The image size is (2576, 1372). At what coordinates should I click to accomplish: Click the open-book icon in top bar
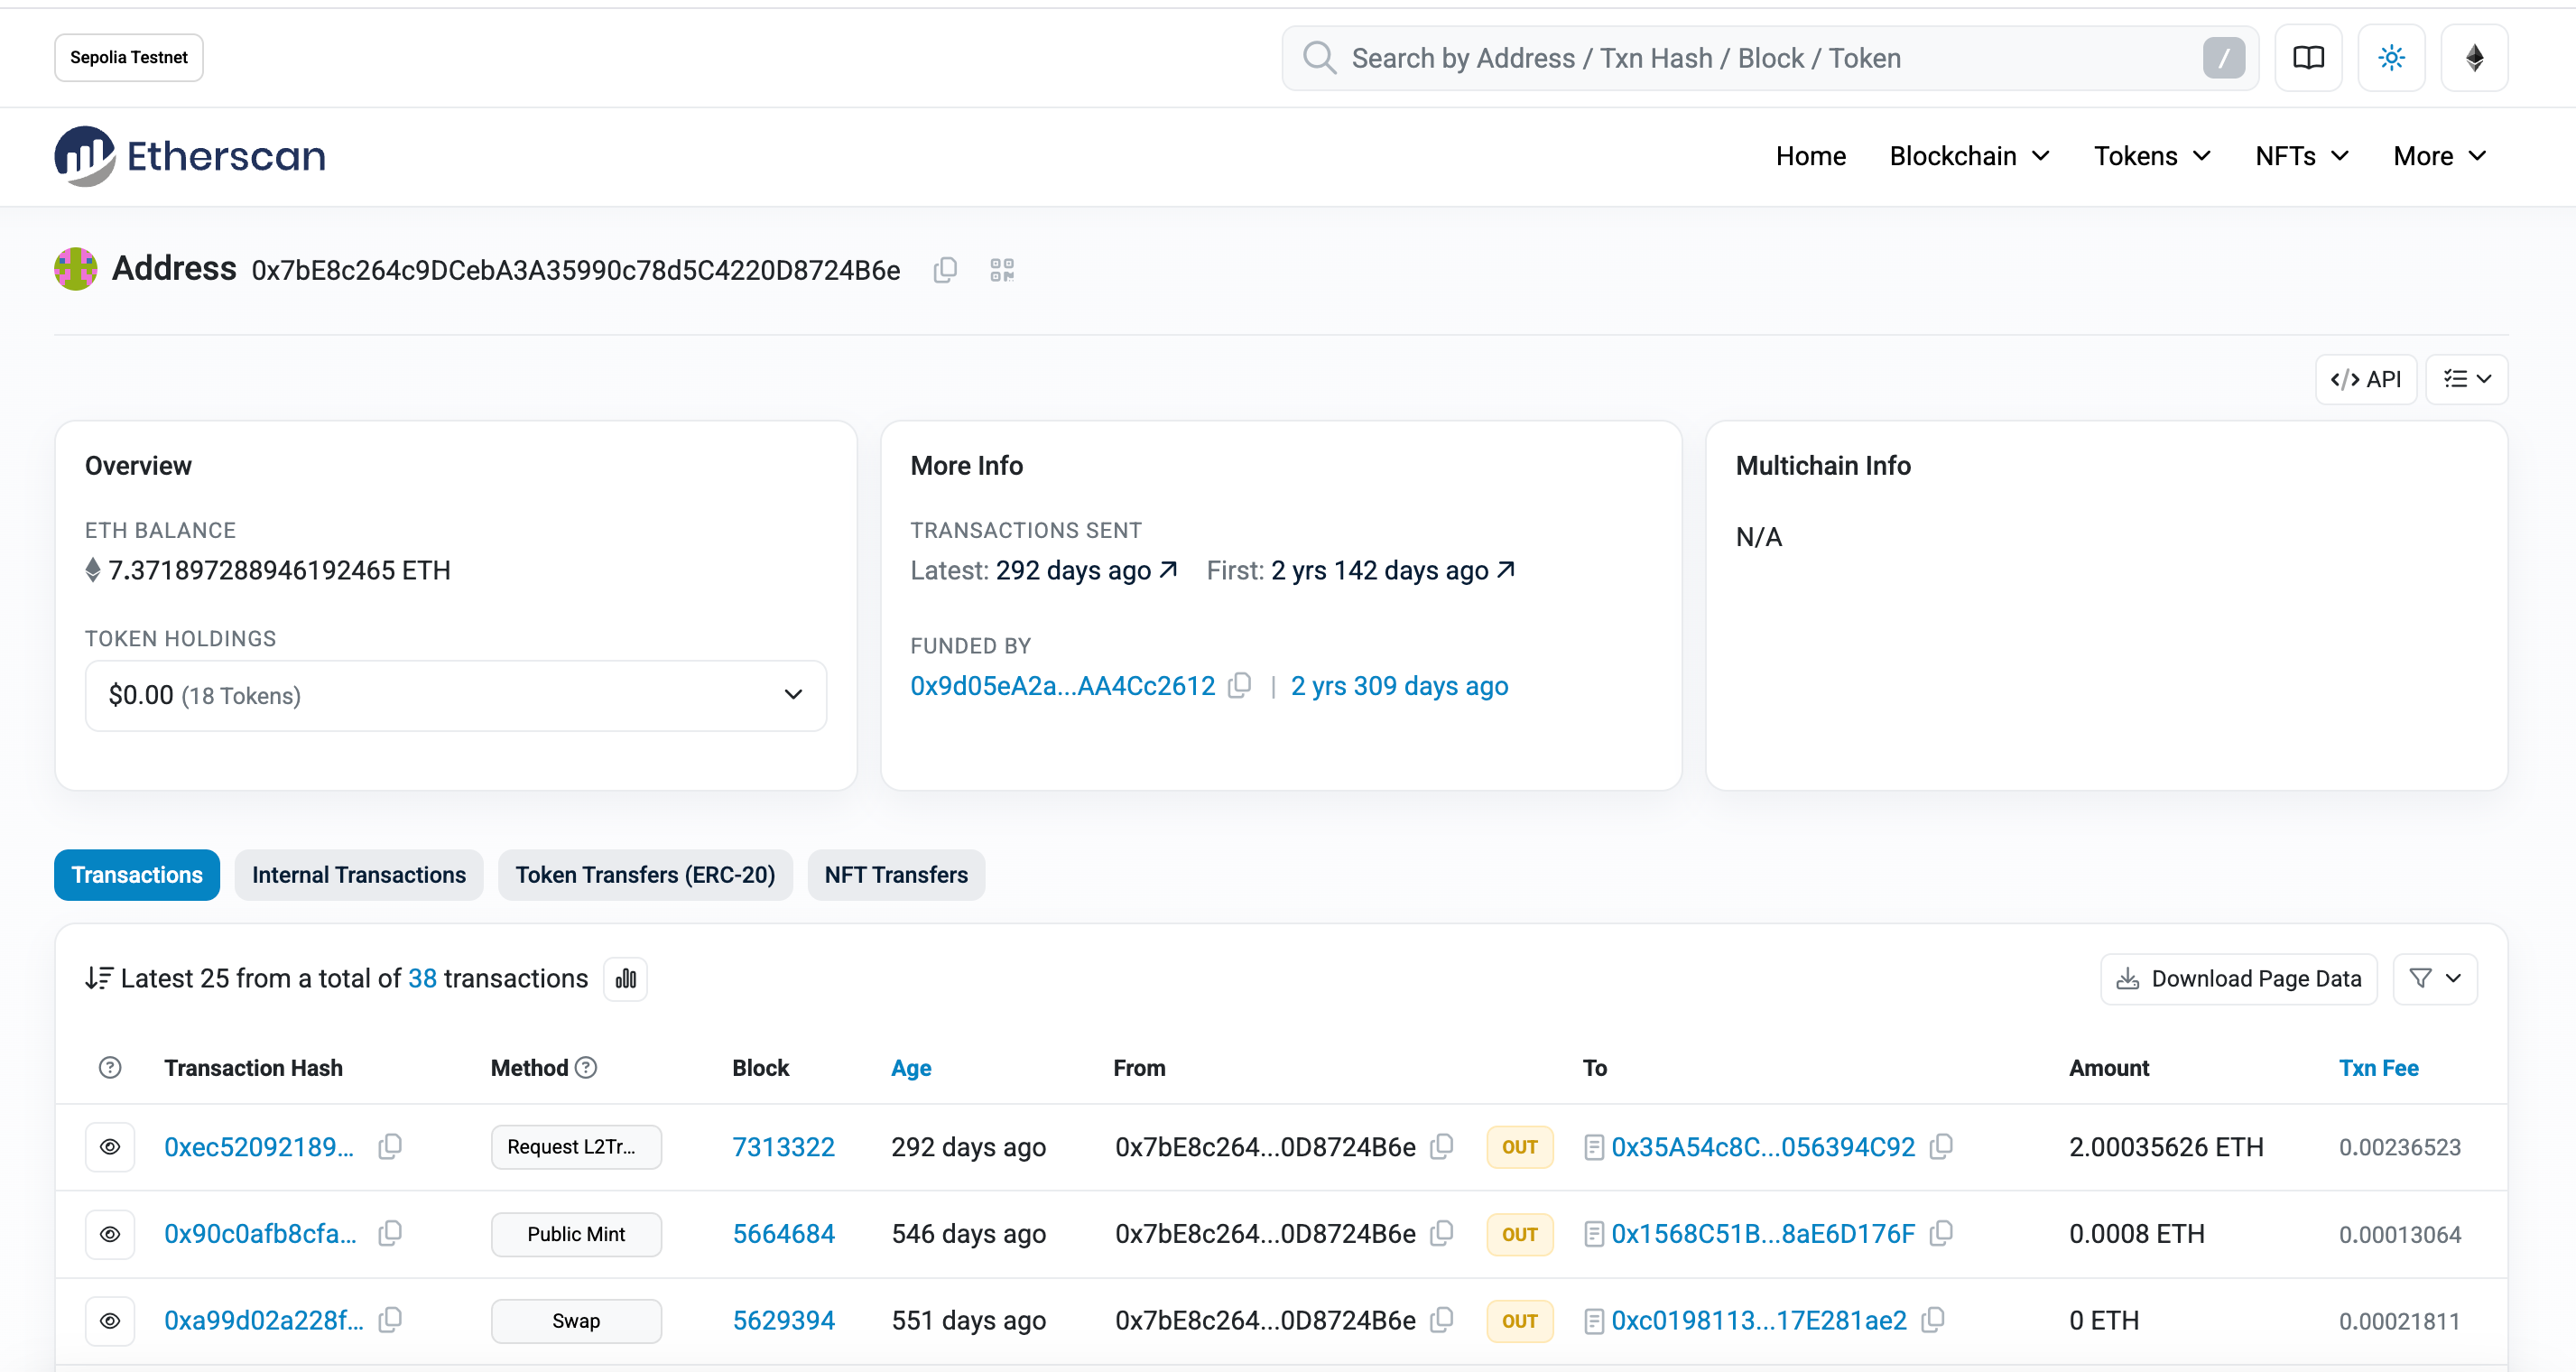(x=2308, y=58)
